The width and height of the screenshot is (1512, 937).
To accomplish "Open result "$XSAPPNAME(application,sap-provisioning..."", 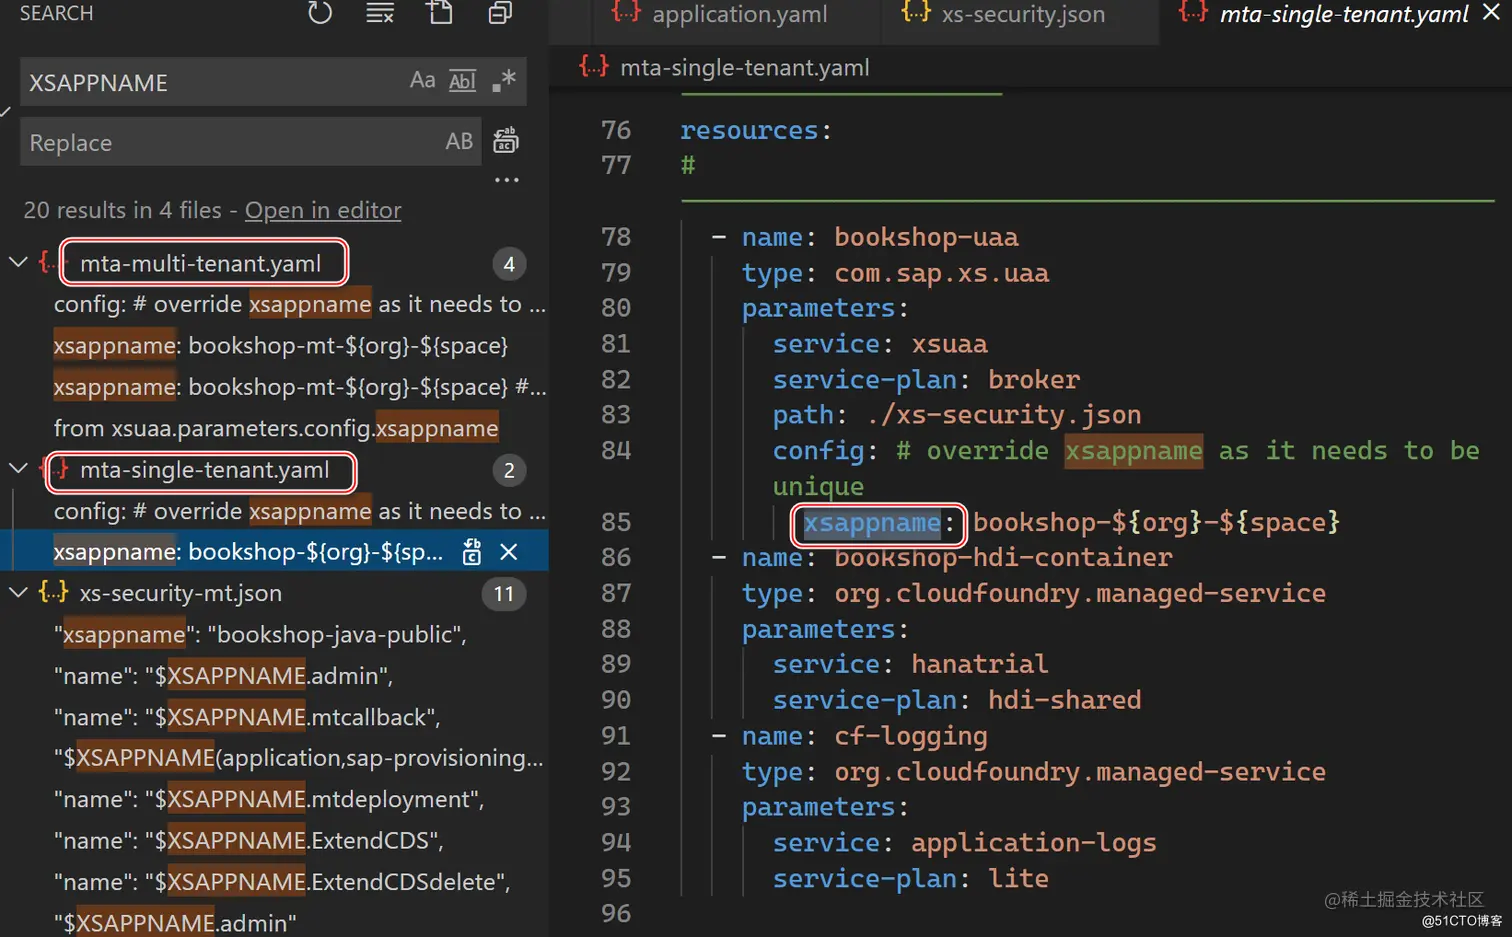I will coord(299,758).
